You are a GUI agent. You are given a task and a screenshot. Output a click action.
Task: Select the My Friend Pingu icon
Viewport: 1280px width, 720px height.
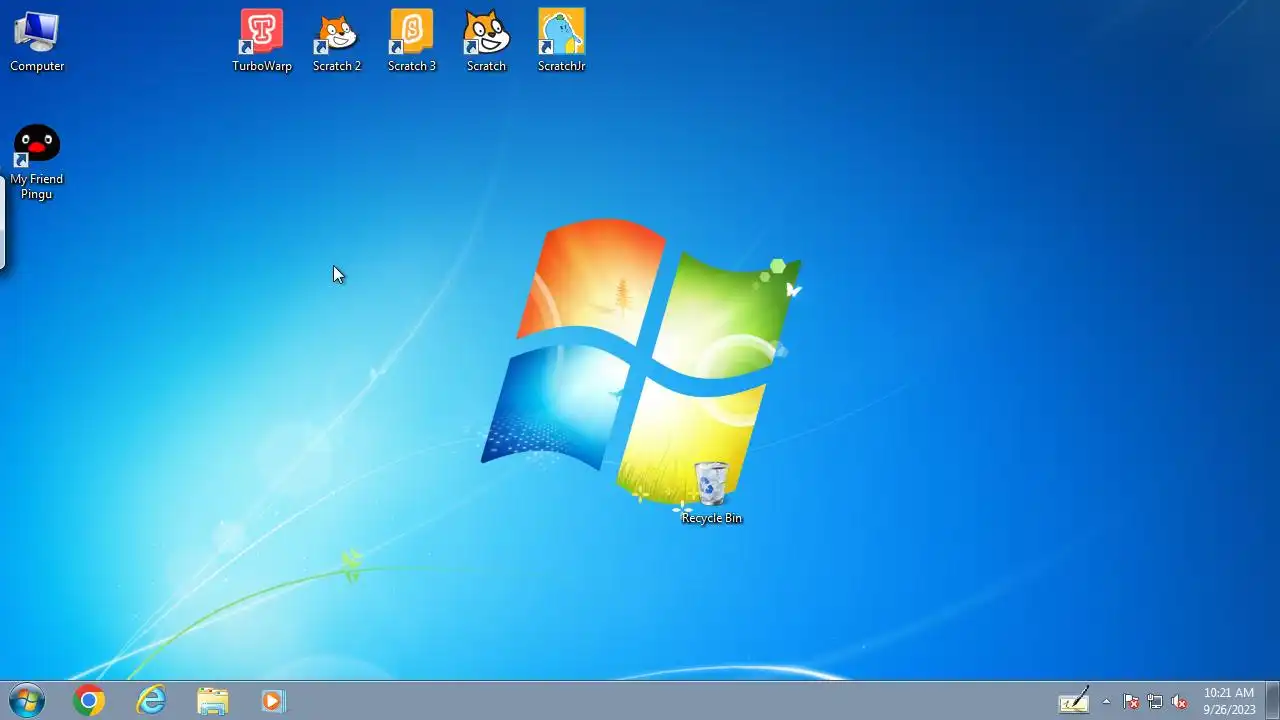[37, 145]
